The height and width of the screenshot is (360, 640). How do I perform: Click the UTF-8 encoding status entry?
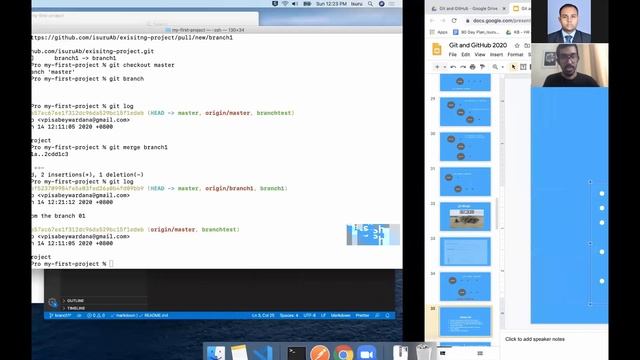tap(309, 316)
